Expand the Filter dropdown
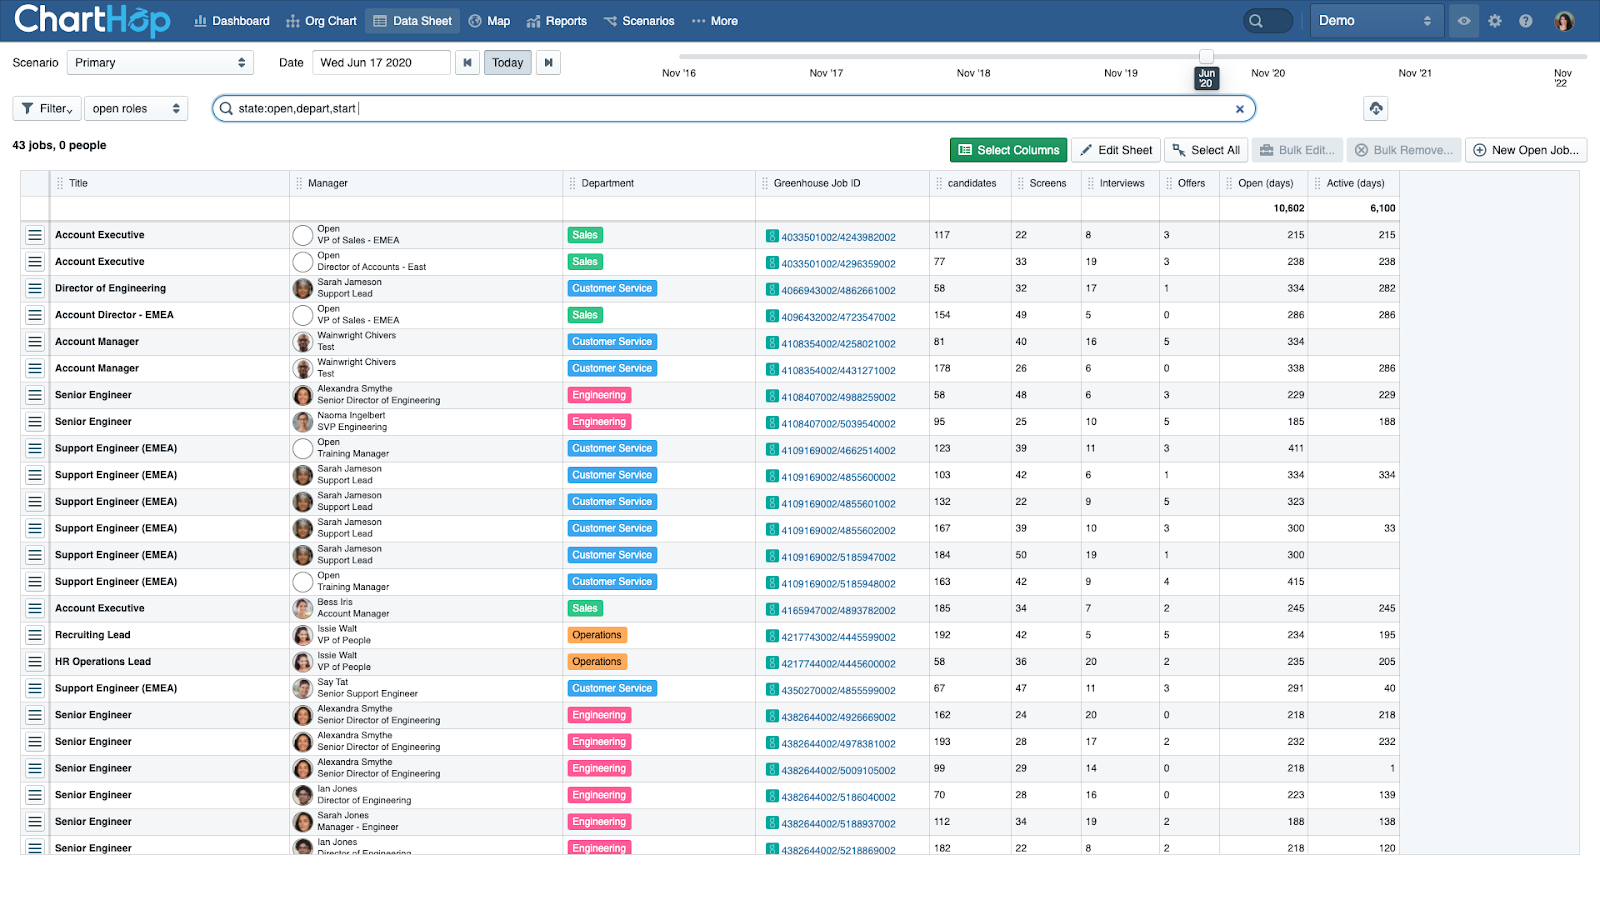 click(46, 108)
